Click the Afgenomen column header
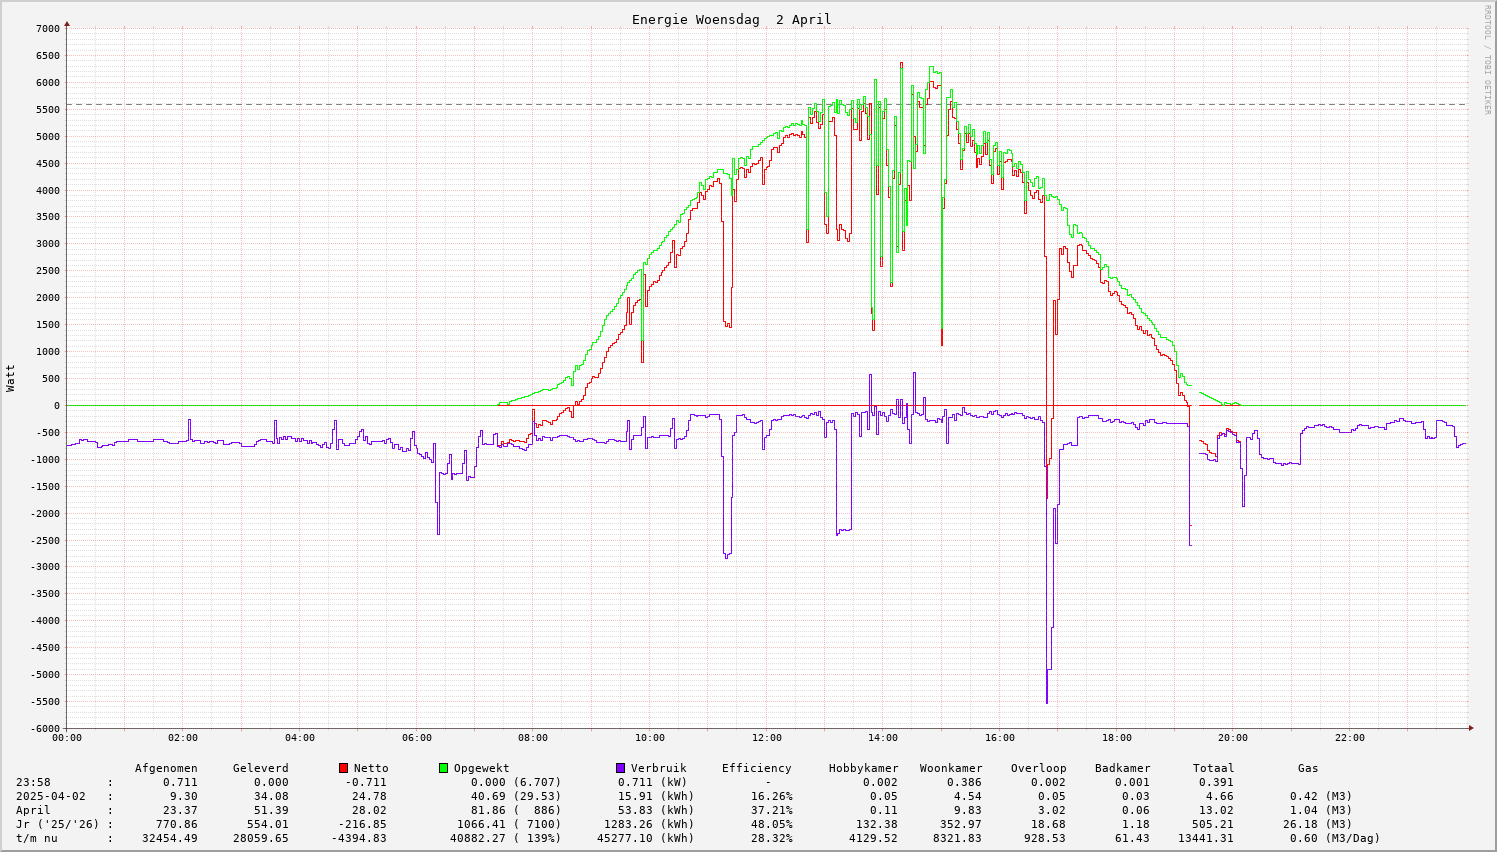Viewport: 1497px width, 852px height. [166, 768]
